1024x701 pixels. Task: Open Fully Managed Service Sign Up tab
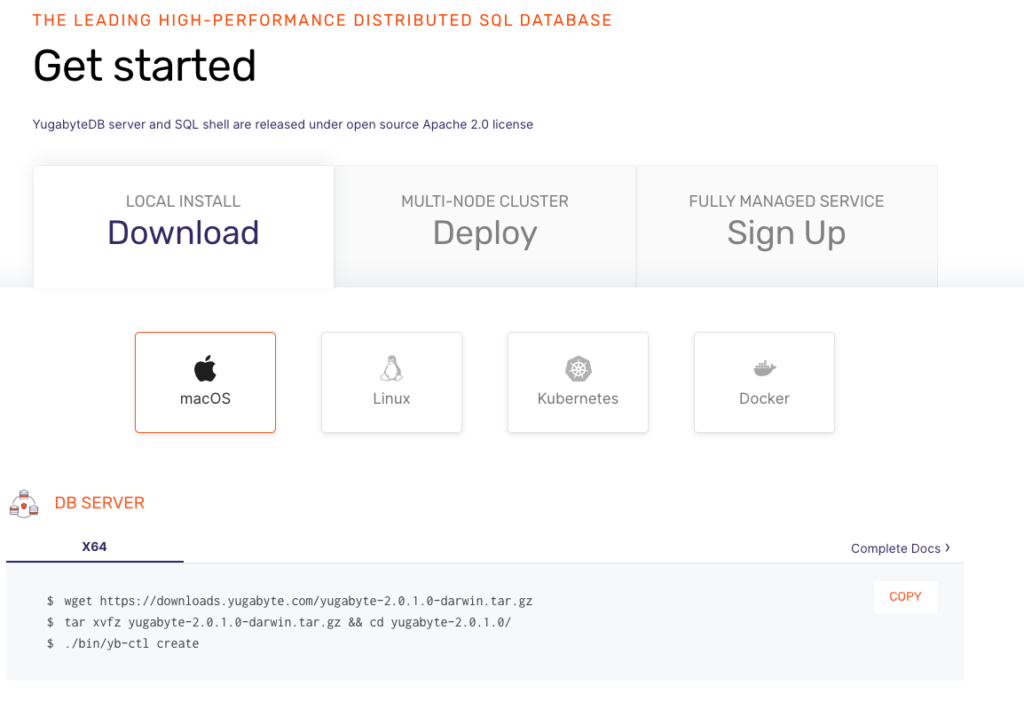click(786, 226)
